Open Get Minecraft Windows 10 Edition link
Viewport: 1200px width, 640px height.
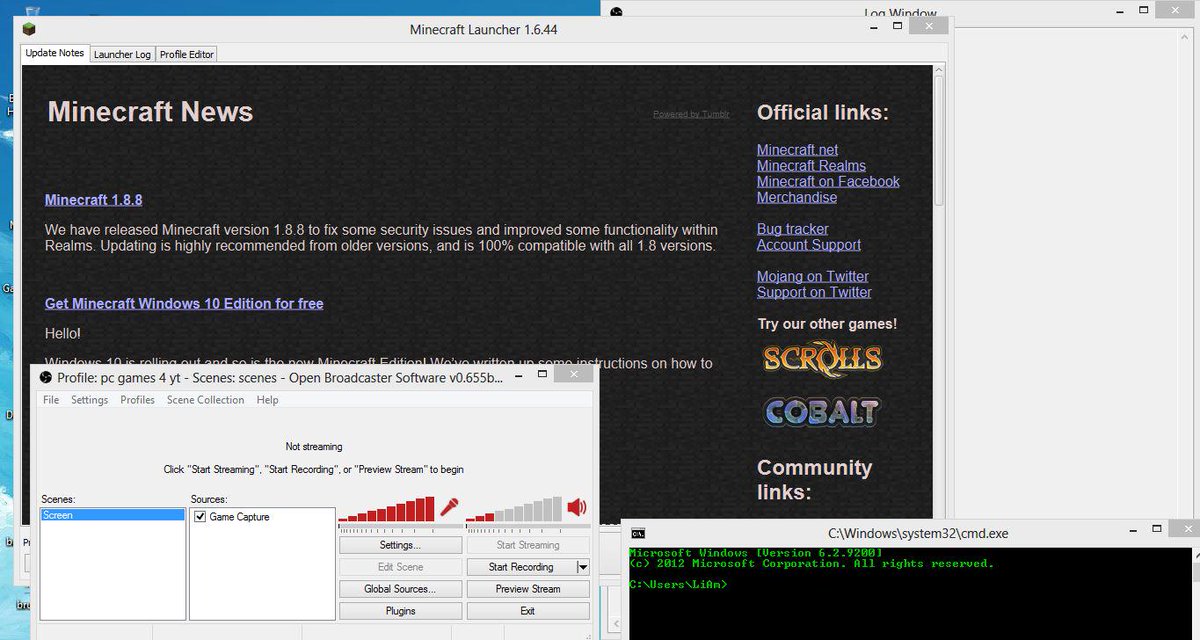184,304
